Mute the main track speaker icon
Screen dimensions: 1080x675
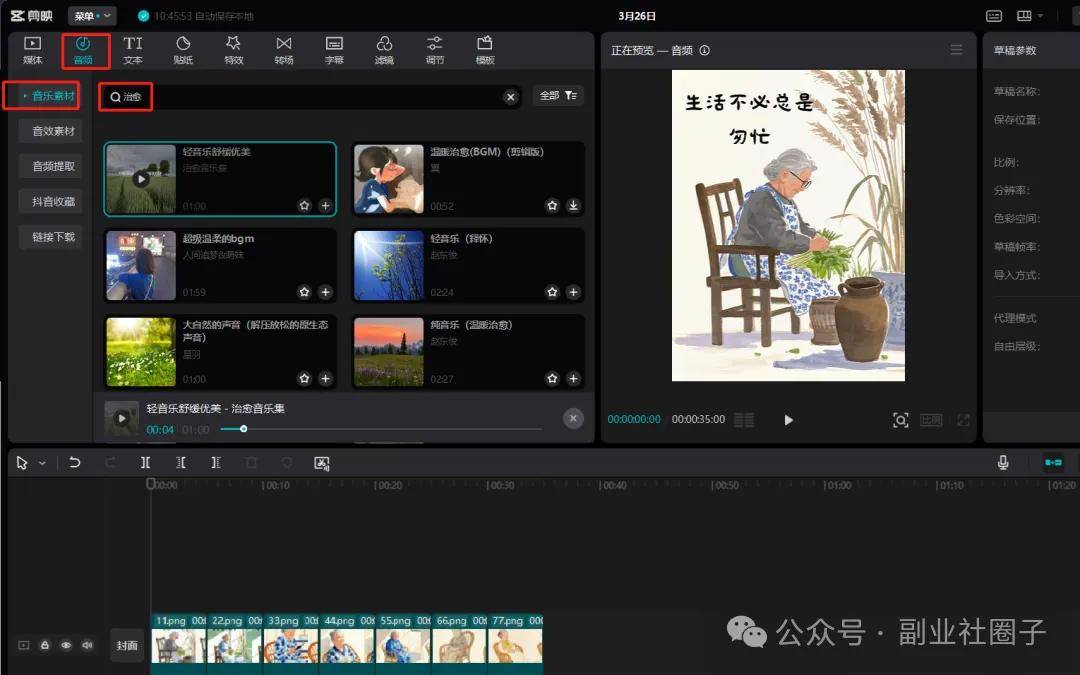pos(87,646)
